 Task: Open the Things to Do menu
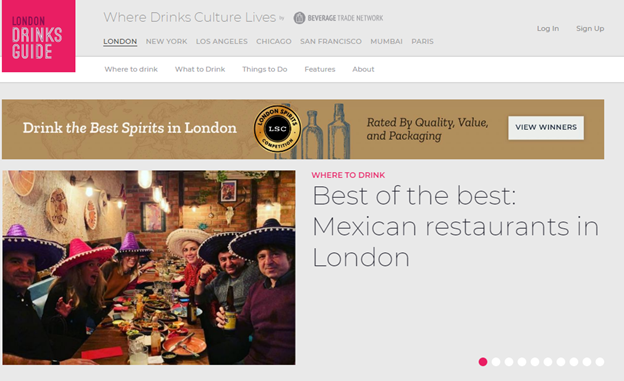tap(265, 69)
